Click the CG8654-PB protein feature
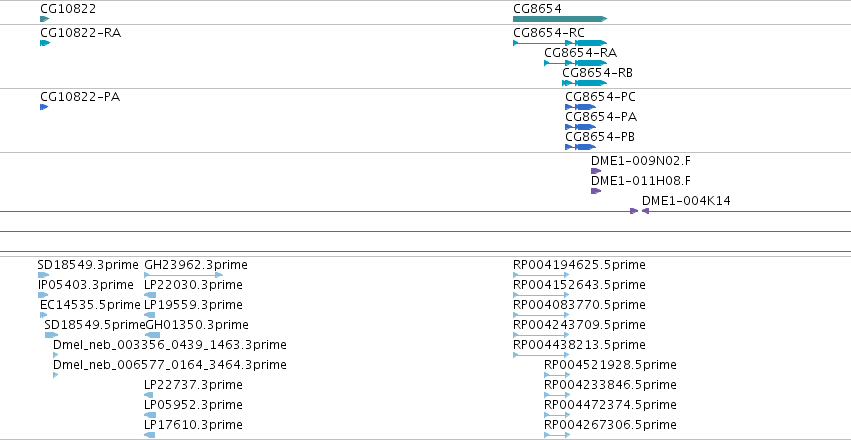The width and height of the screenshot is (851, 440). pos(580,147)
